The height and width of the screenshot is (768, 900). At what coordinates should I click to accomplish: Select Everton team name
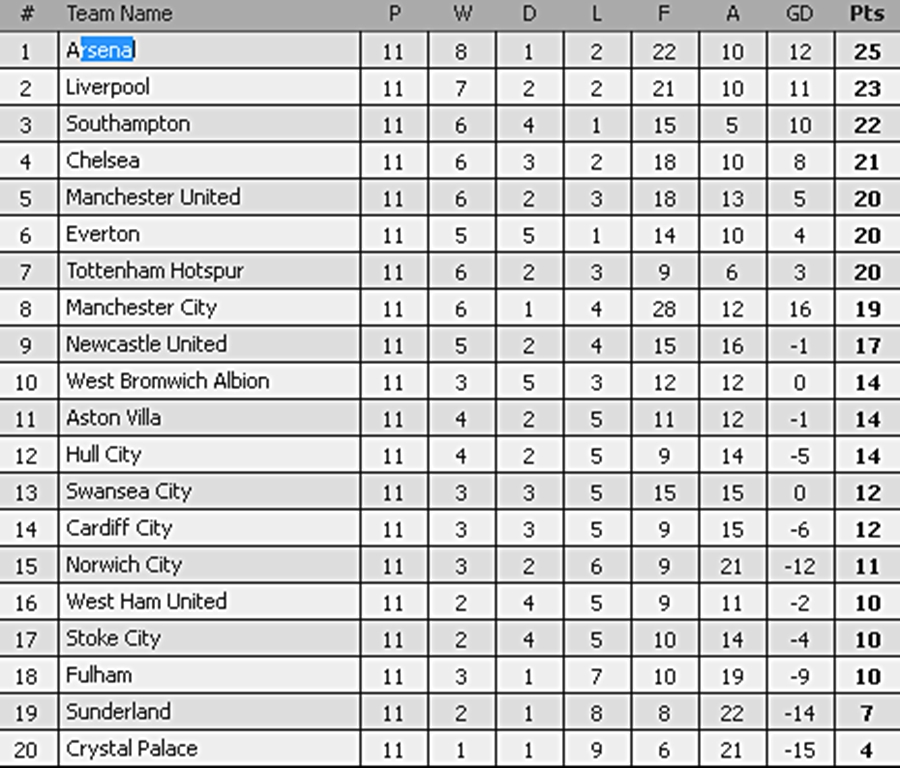(103, 234)
